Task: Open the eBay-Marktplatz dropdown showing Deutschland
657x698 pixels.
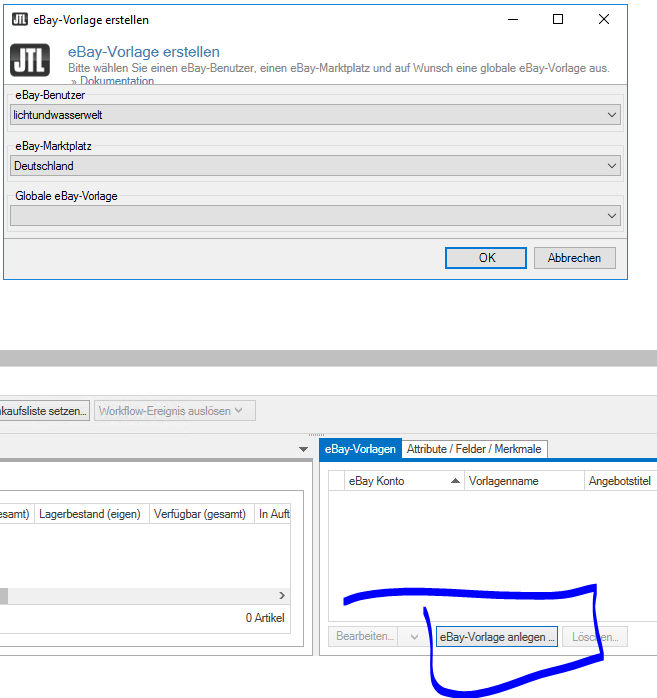Action: tap(315, 166)
